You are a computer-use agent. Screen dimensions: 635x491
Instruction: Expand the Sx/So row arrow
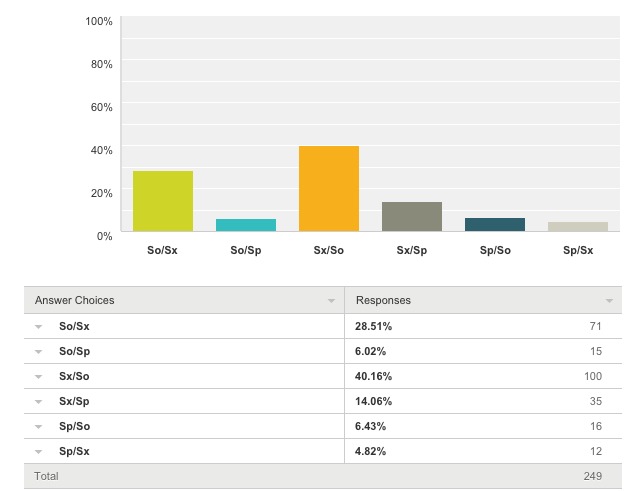38,377
